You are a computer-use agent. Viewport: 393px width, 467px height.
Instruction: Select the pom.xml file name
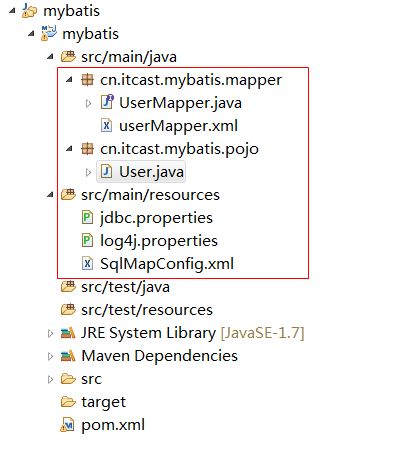[113, 426]
